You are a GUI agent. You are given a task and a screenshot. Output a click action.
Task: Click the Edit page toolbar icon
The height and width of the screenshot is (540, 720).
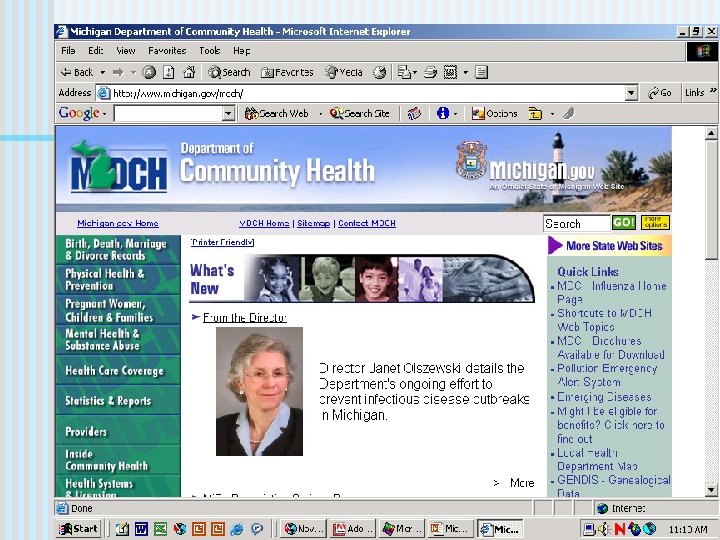pyautogui.click(x=450, y=72)
